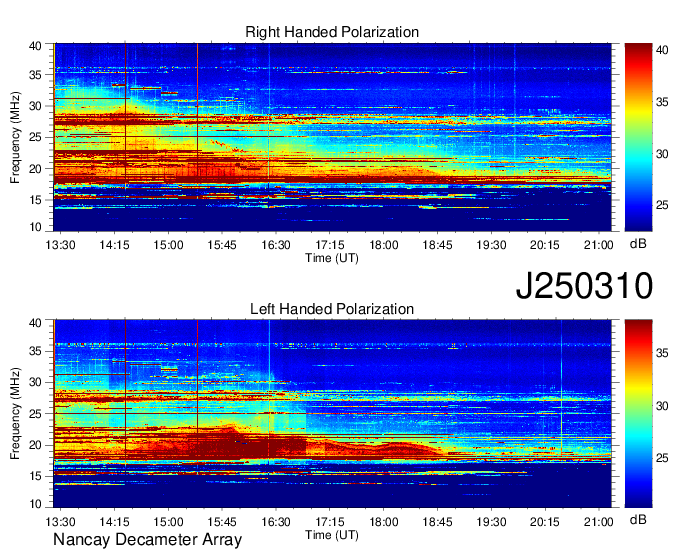The height and width of the screenshot is (552, 680).
Task: Click the 40 MHz frequency tick of right-handed plot
Action: click(35, 46)
